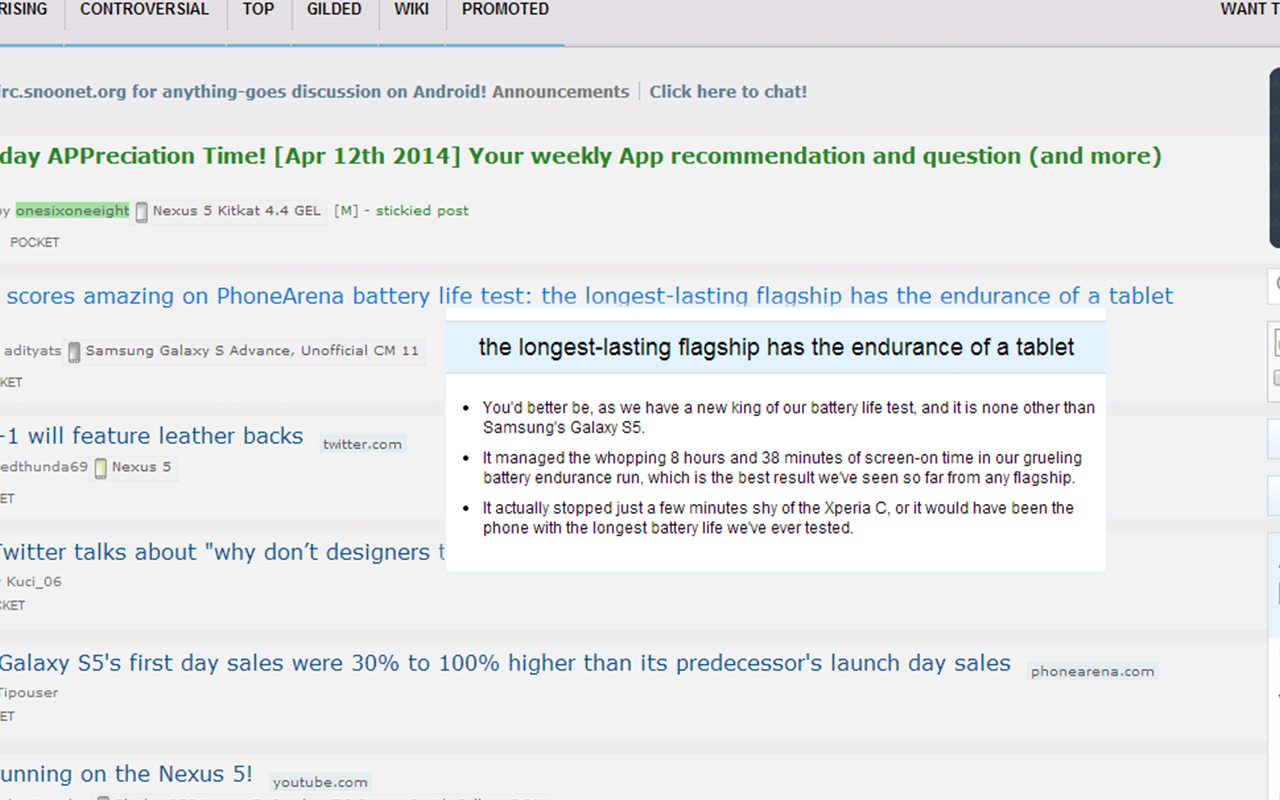Open the 'running on the Nexus 5!' post
Viewport: 1280px width, 800px height.
point(127,774)
